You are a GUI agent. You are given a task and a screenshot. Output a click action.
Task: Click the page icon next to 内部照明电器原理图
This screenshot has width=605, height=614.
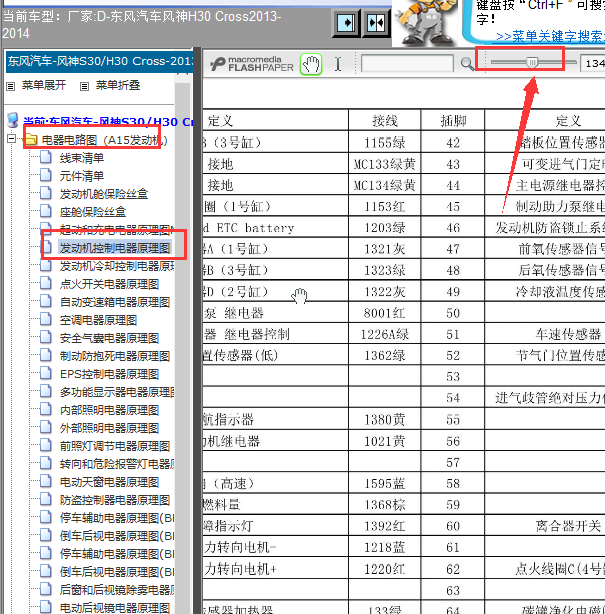(46, 410)
